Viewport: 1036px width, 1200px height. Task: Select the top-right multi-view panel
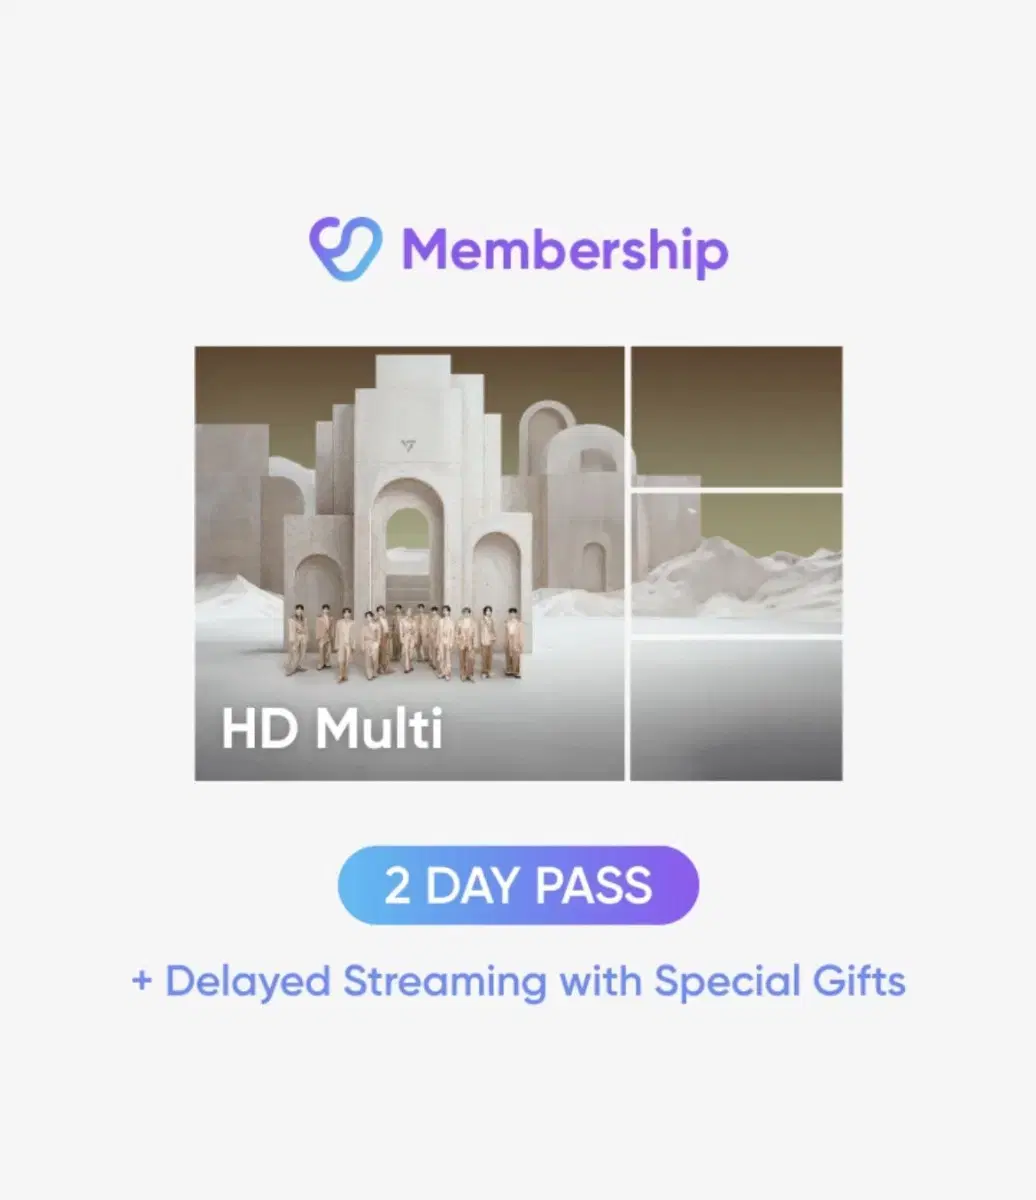pos(737,416)
